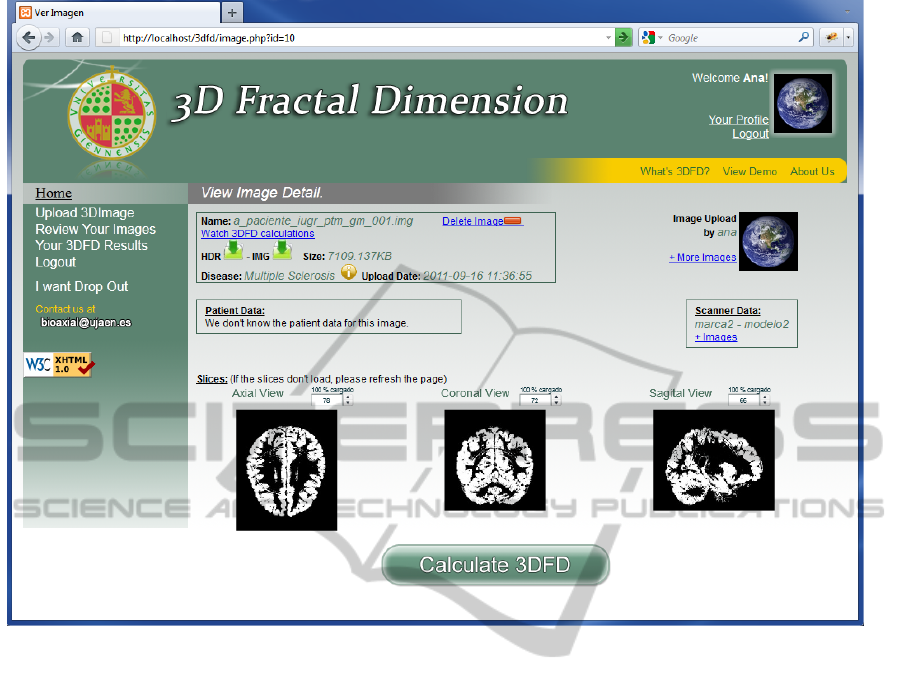The image size is (901, 692).
Task: Download the IMG file via green arrow icon
Action: coord(282,251)
